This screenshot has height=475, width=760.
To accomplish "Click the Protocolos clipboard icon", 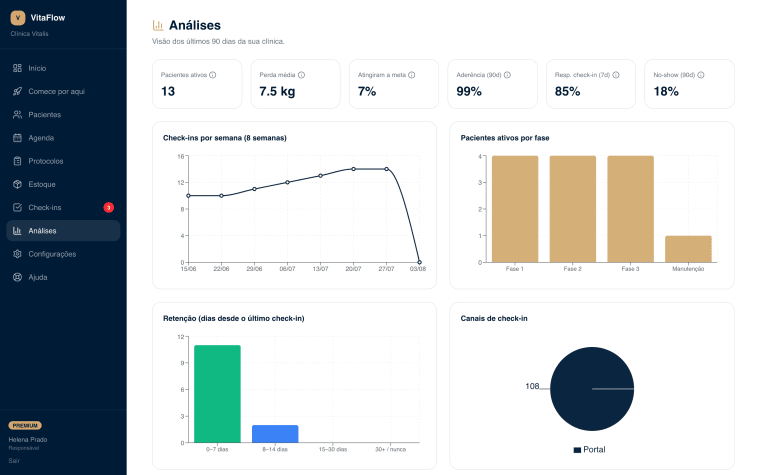I will (x=17, y=161).
